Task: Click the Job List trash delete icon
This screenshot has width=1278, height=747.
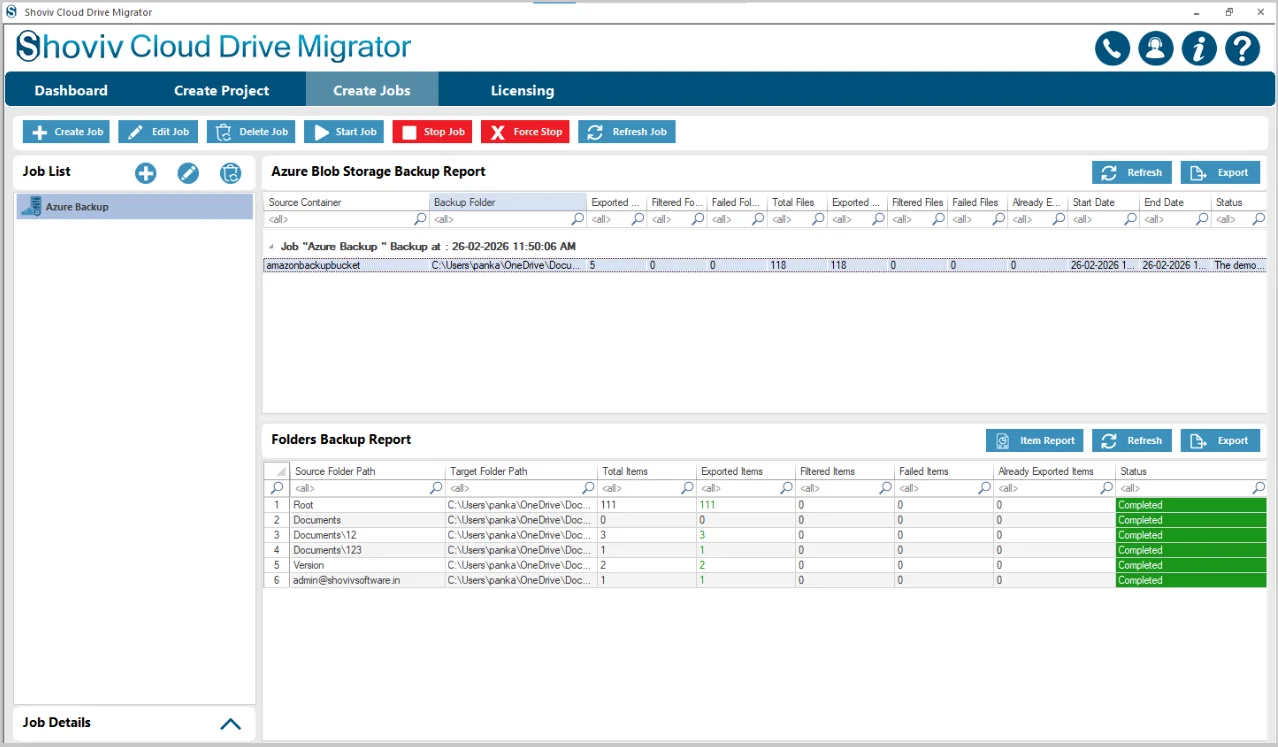Action: [x=231, y=173]
